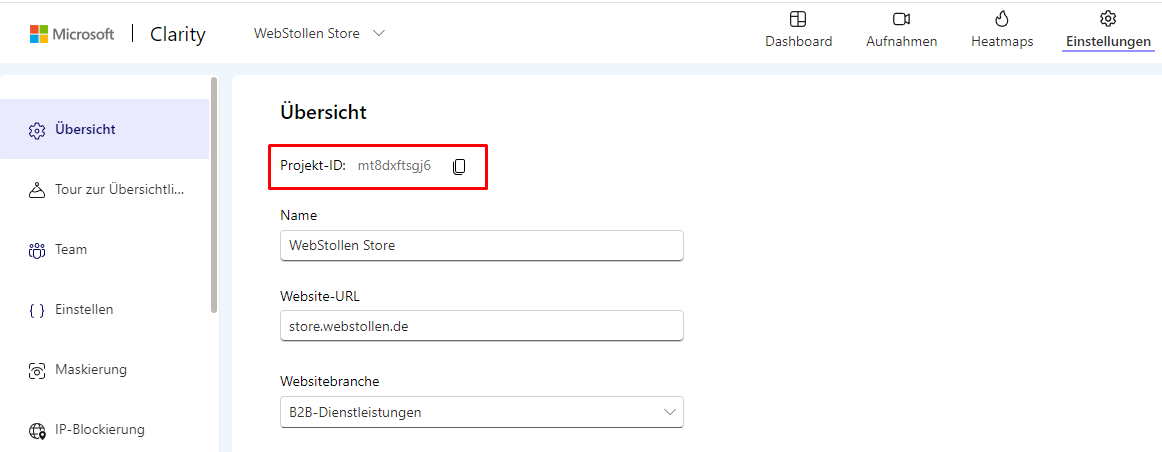Click the Websitebranche dropdown chevron

(x=670, y=412)
